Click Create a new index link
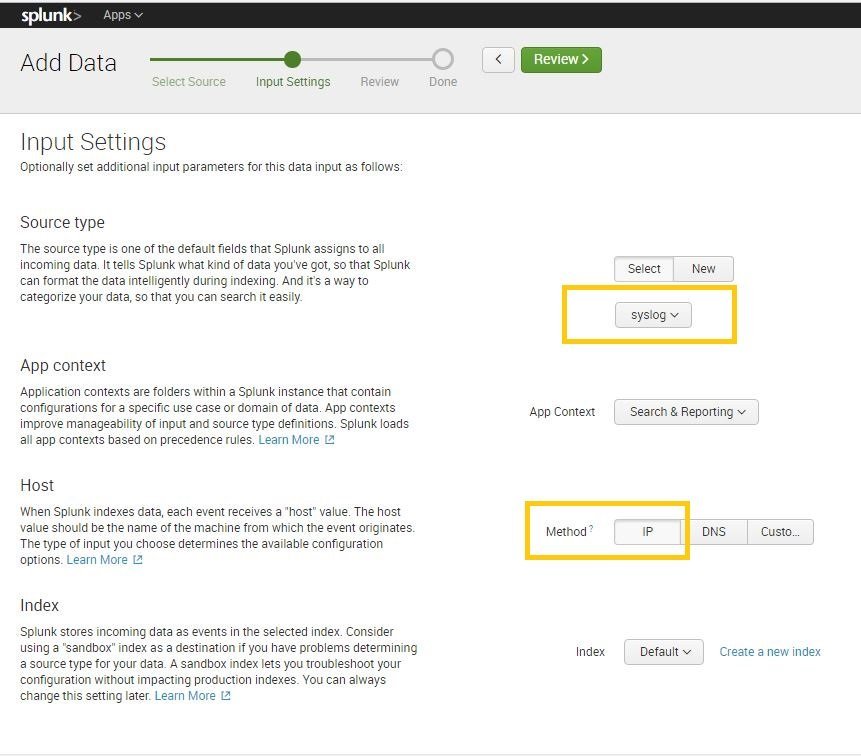 770,652
